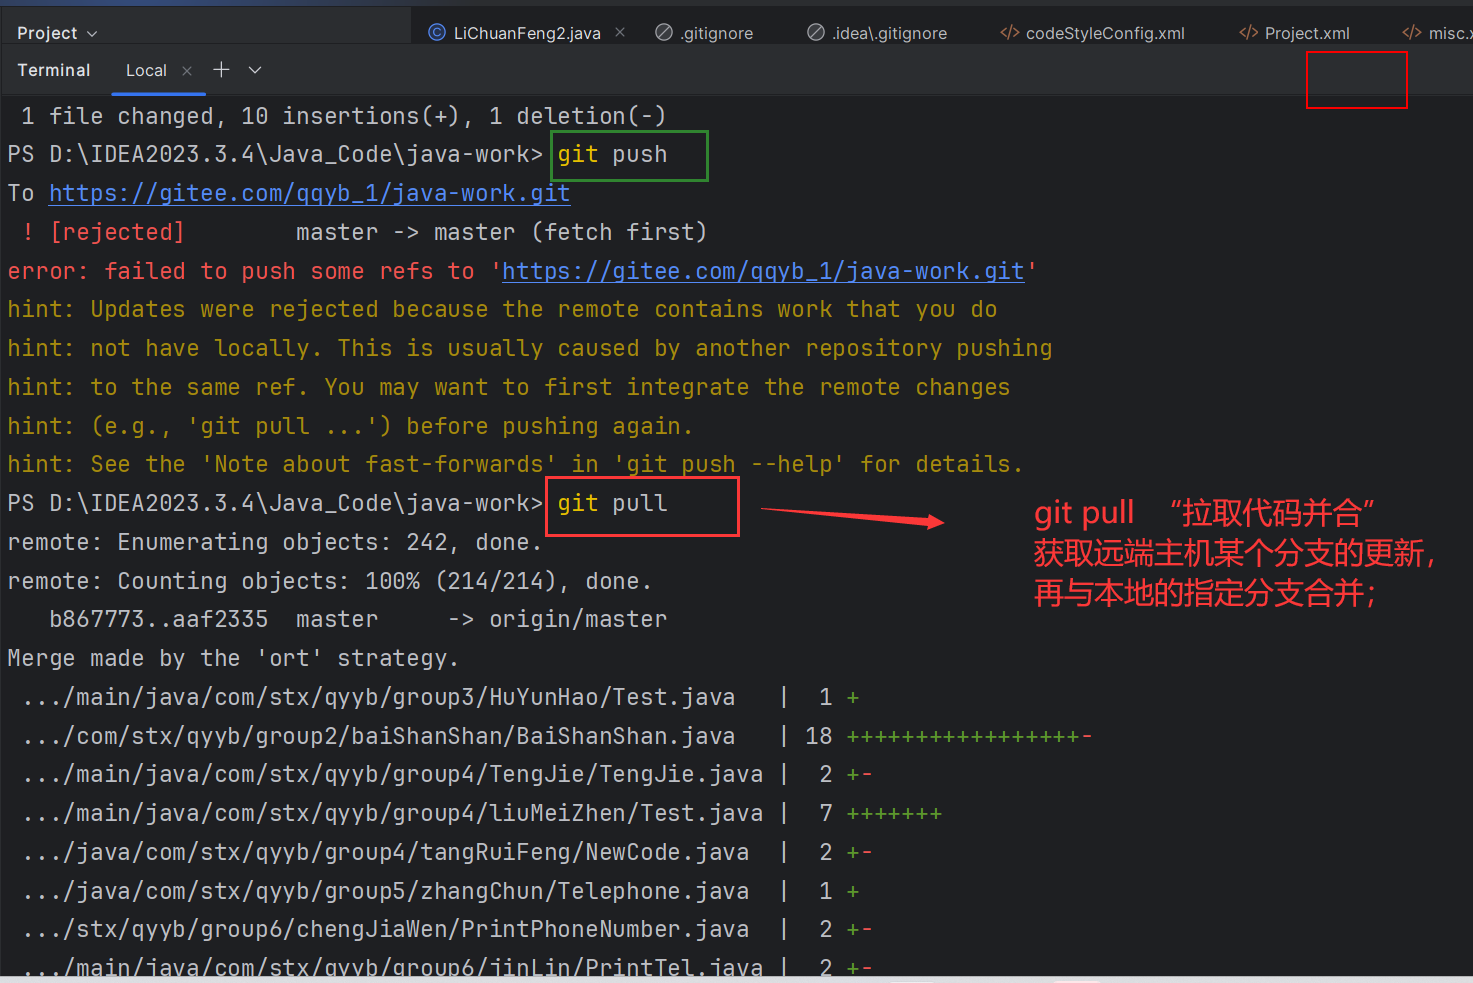Click the XML icon on the misc tab

[x=1412, y=32]
